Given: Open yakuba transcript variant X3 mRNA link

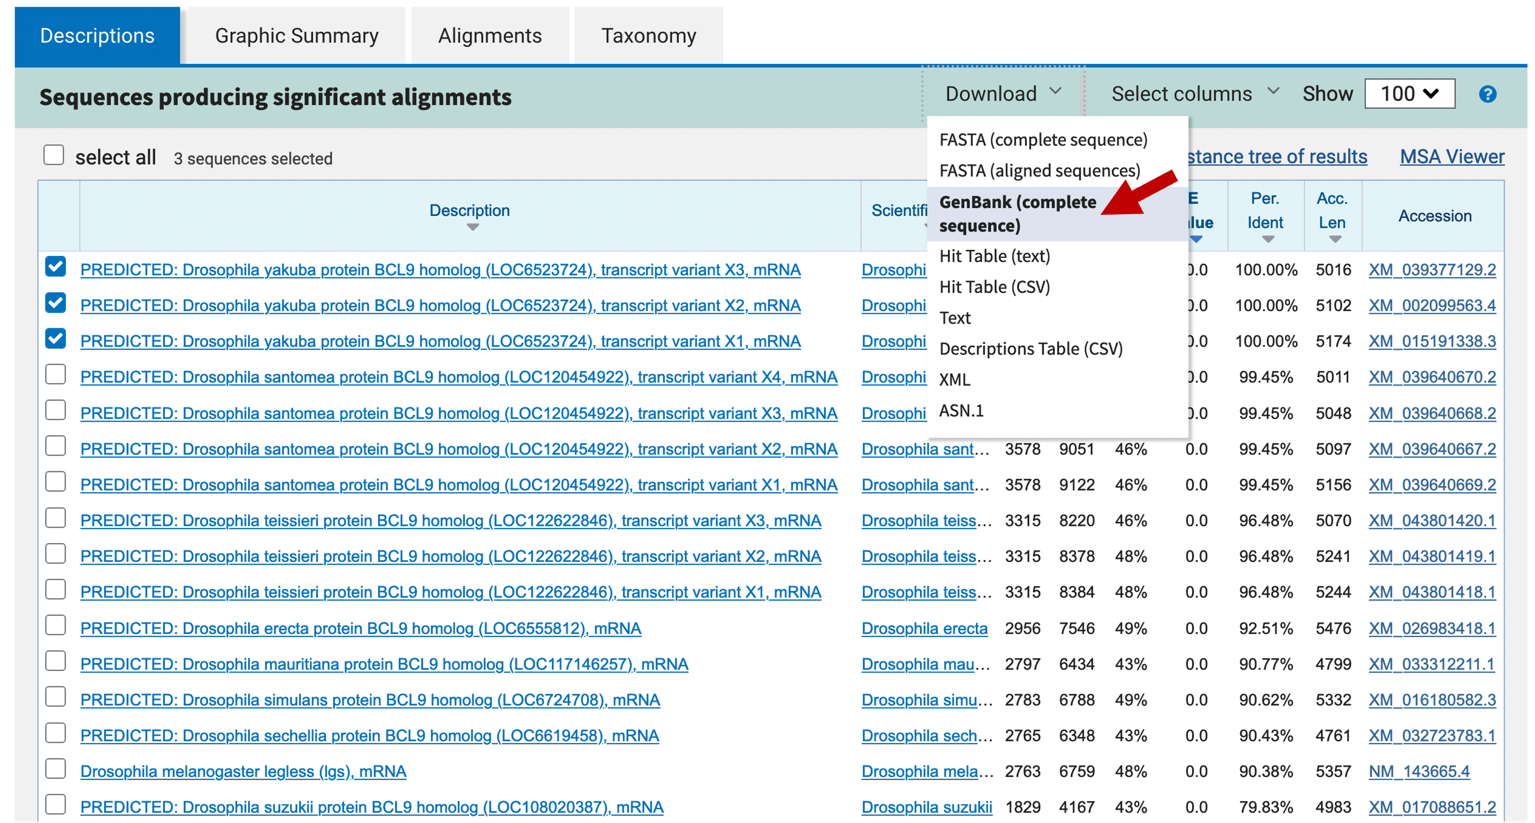Looking at the screenshot, I should point(440,270).
